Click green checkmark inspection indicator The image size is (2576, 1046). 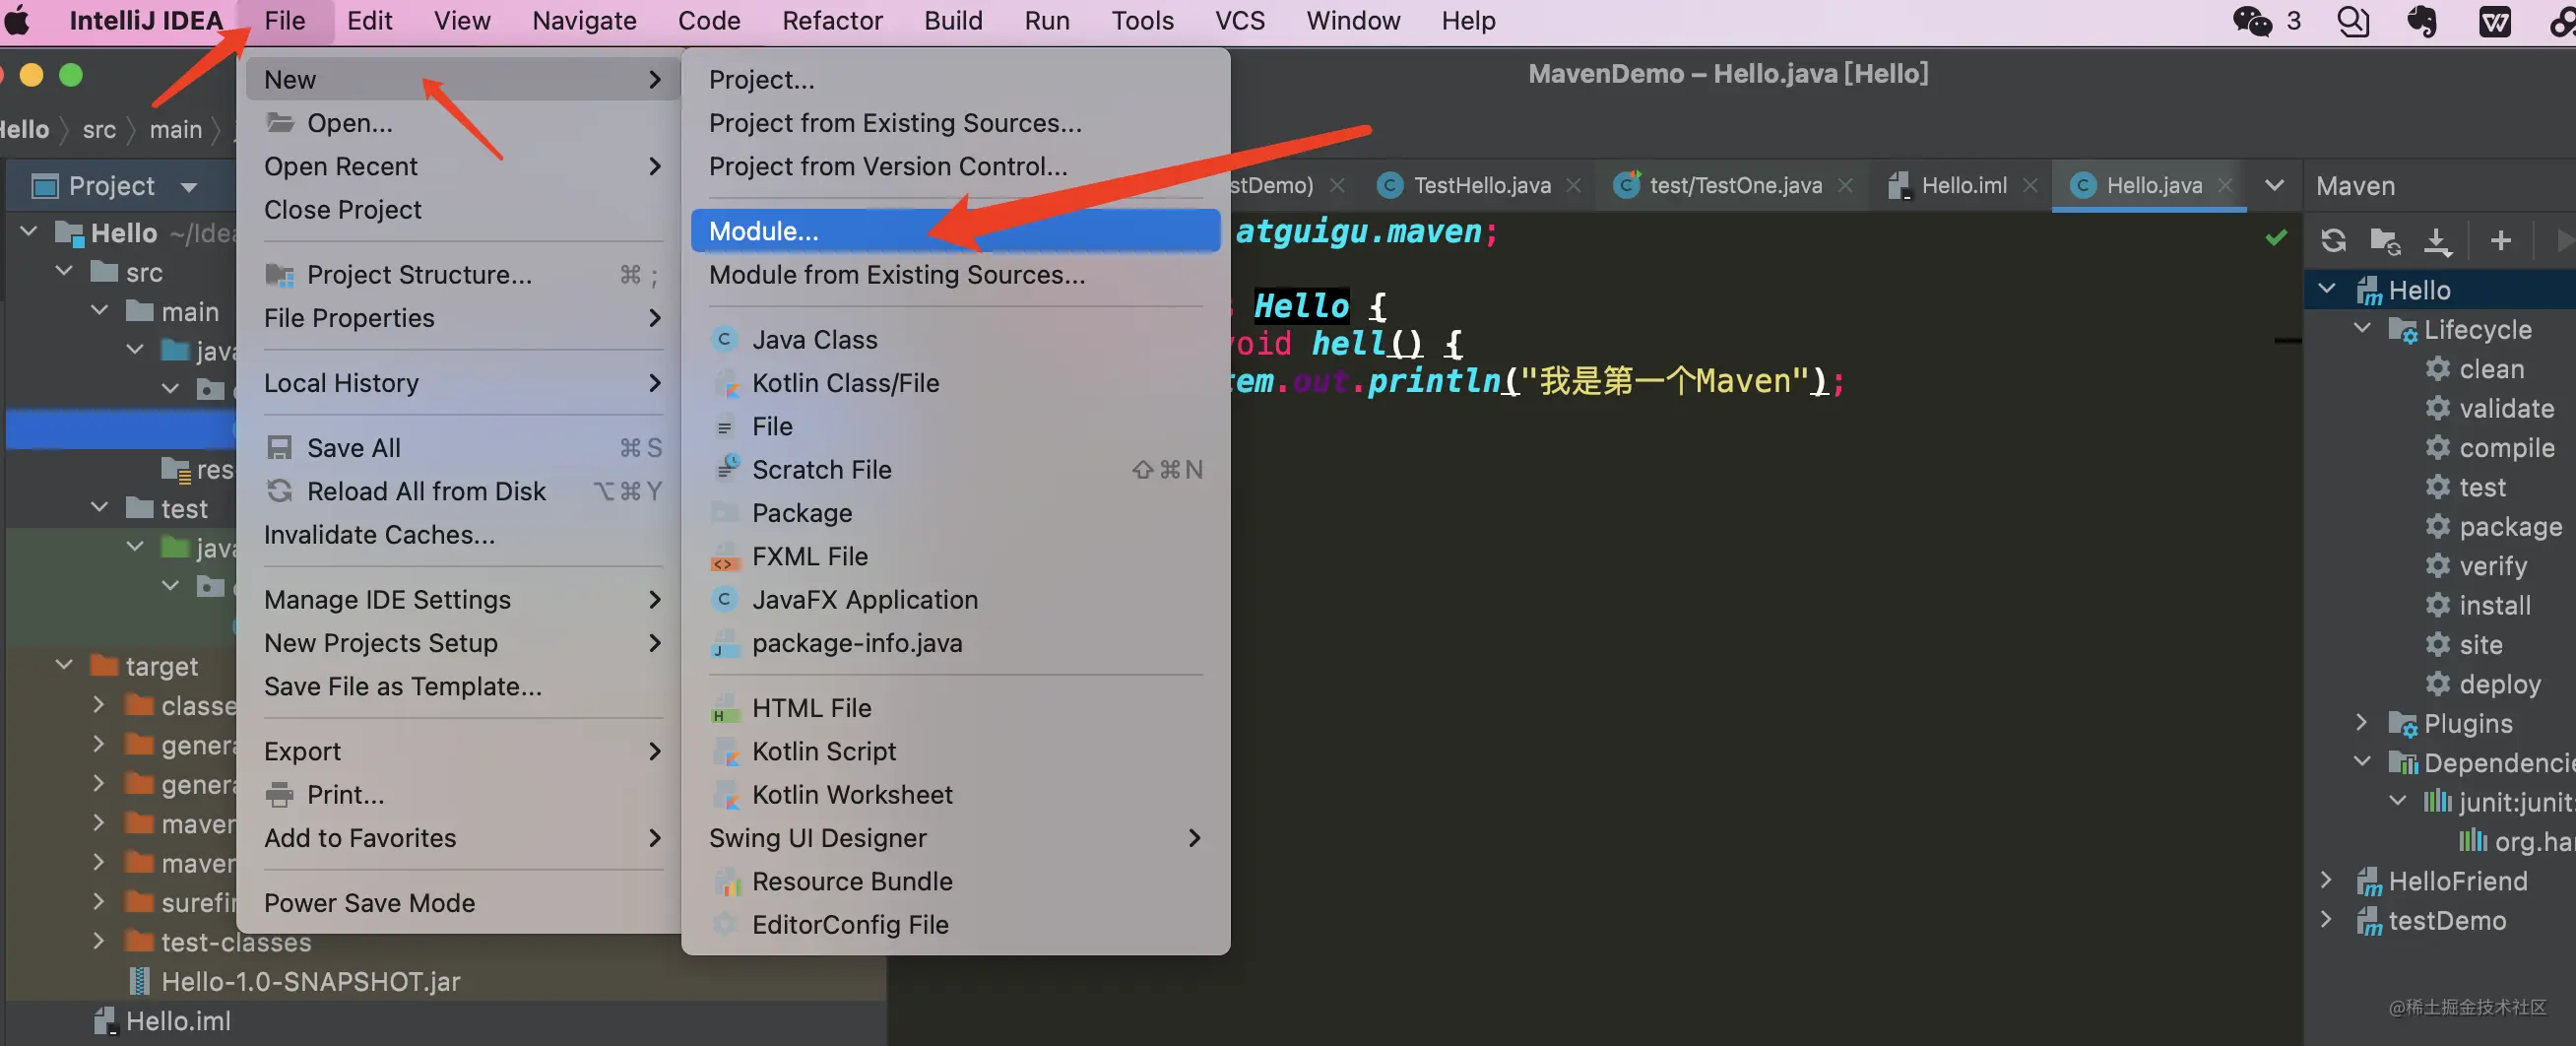2276,237
